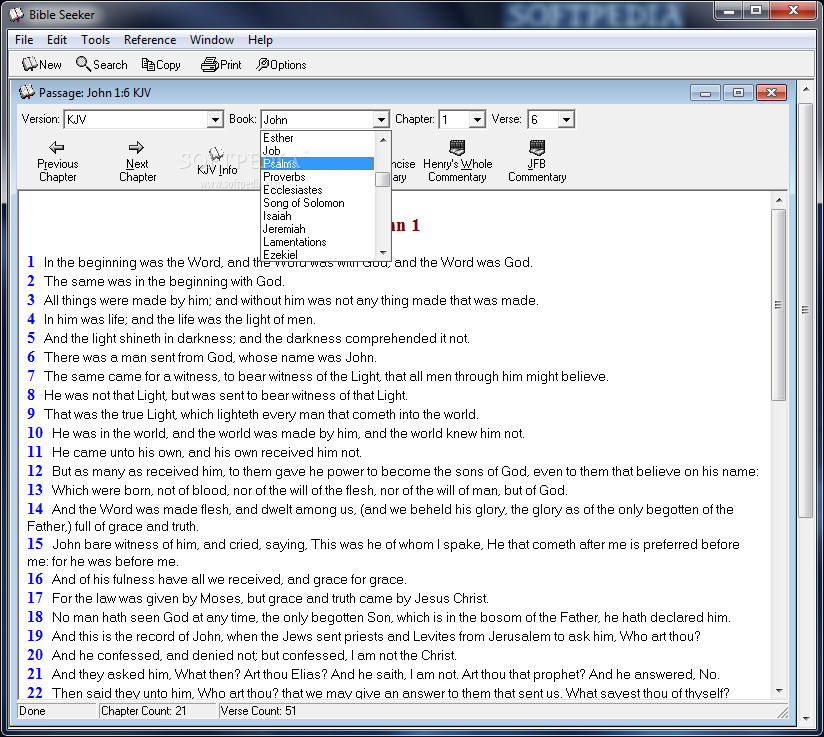Click verse number 18 link
Image resolution: width=824 pixels, height=737 pixels.
click(35, 617)
